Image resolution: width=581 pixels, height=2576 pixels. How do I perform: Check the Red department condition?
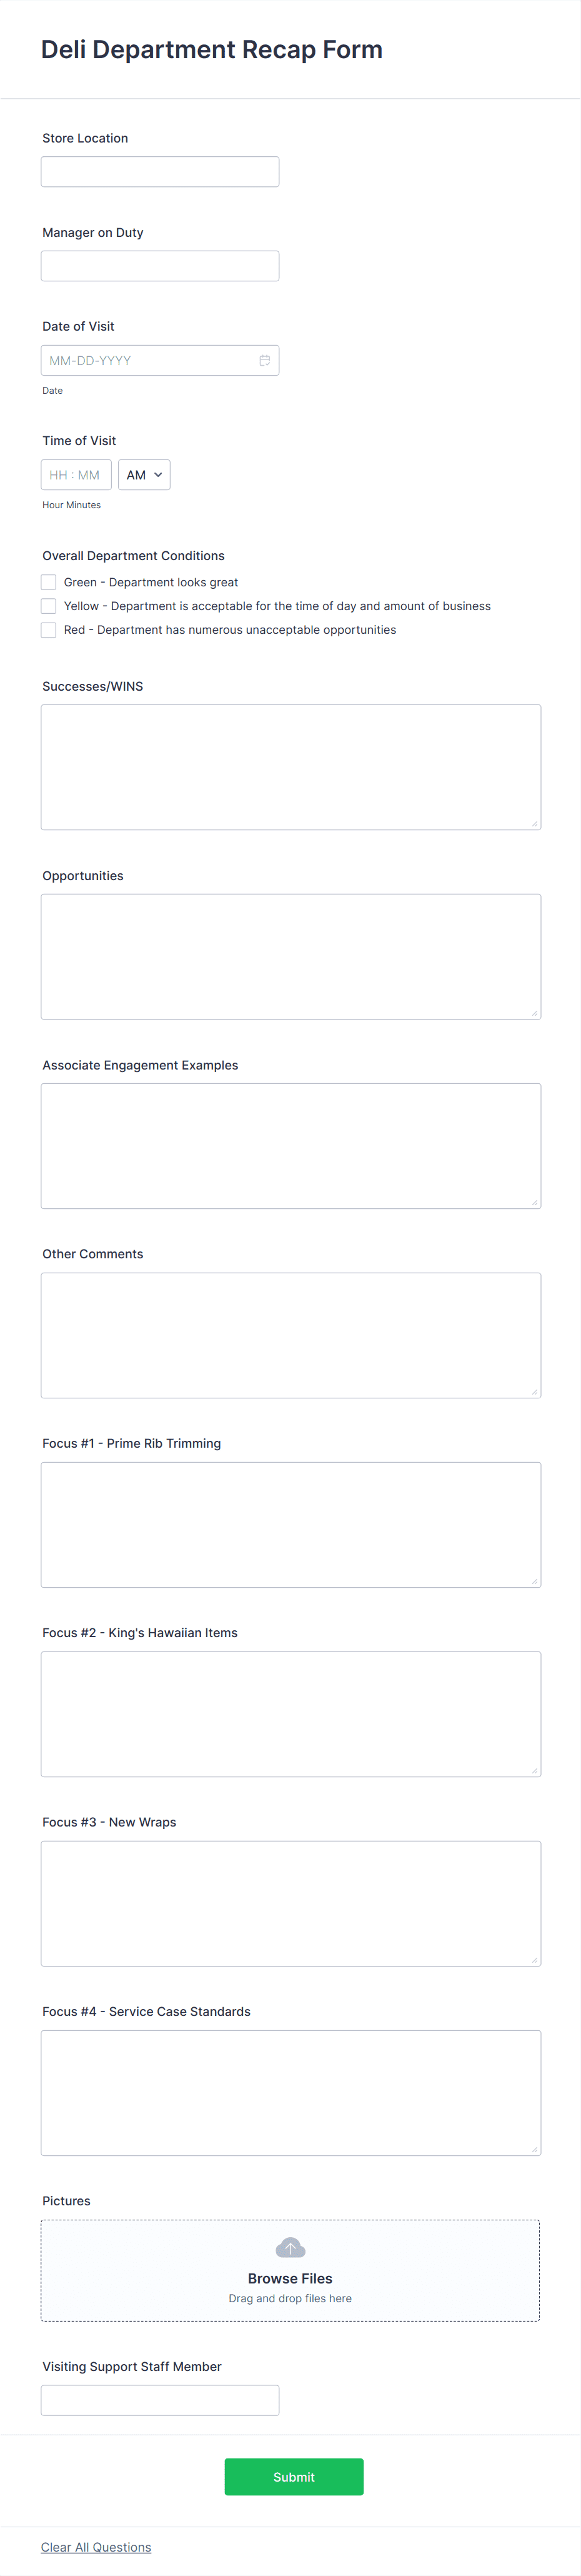point(48,629)
